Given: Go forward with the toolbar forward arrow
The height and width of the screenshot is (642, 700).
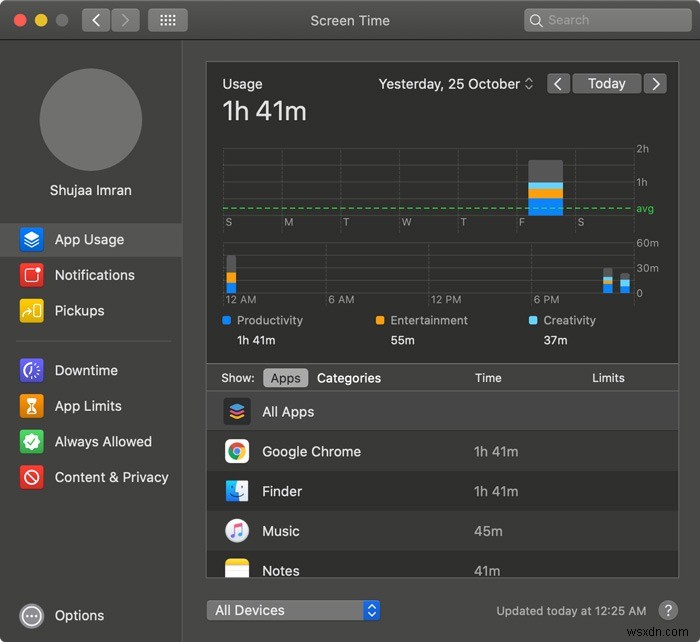Looking at the screenshot, I should click(x=125, y=20).
